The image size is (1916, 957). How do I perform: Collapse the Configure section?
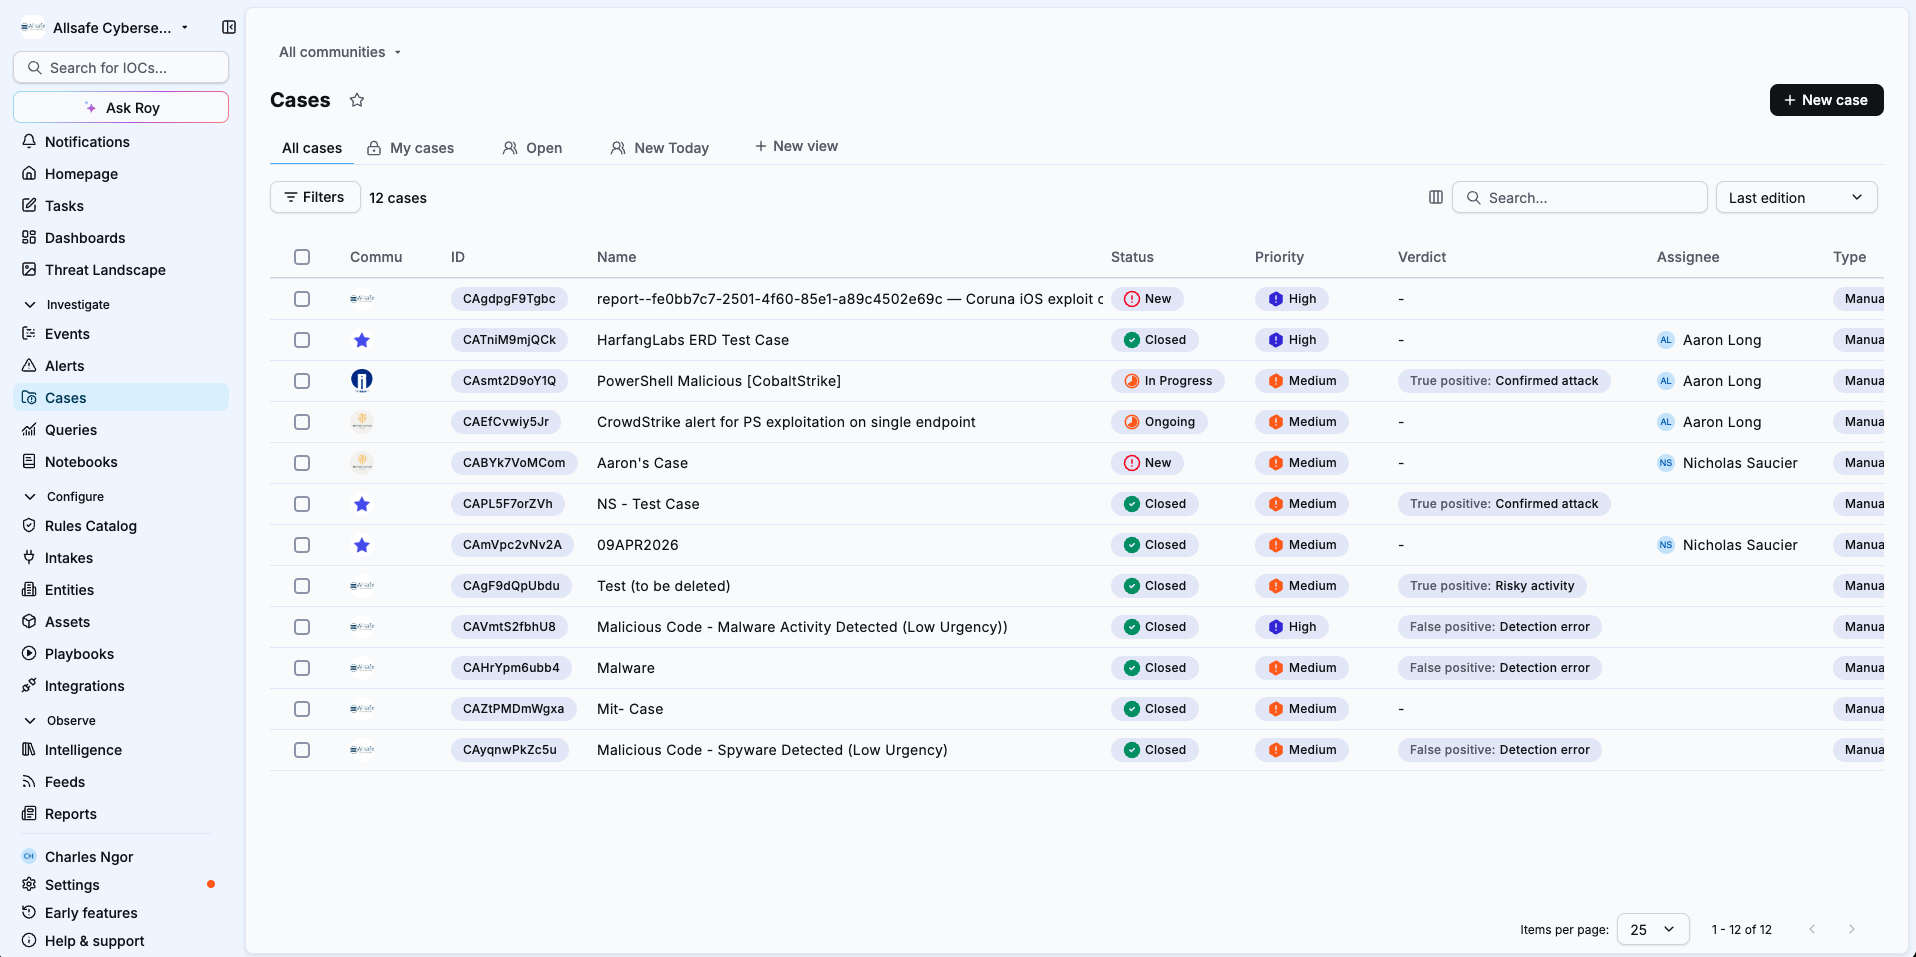tap(64, 496)
